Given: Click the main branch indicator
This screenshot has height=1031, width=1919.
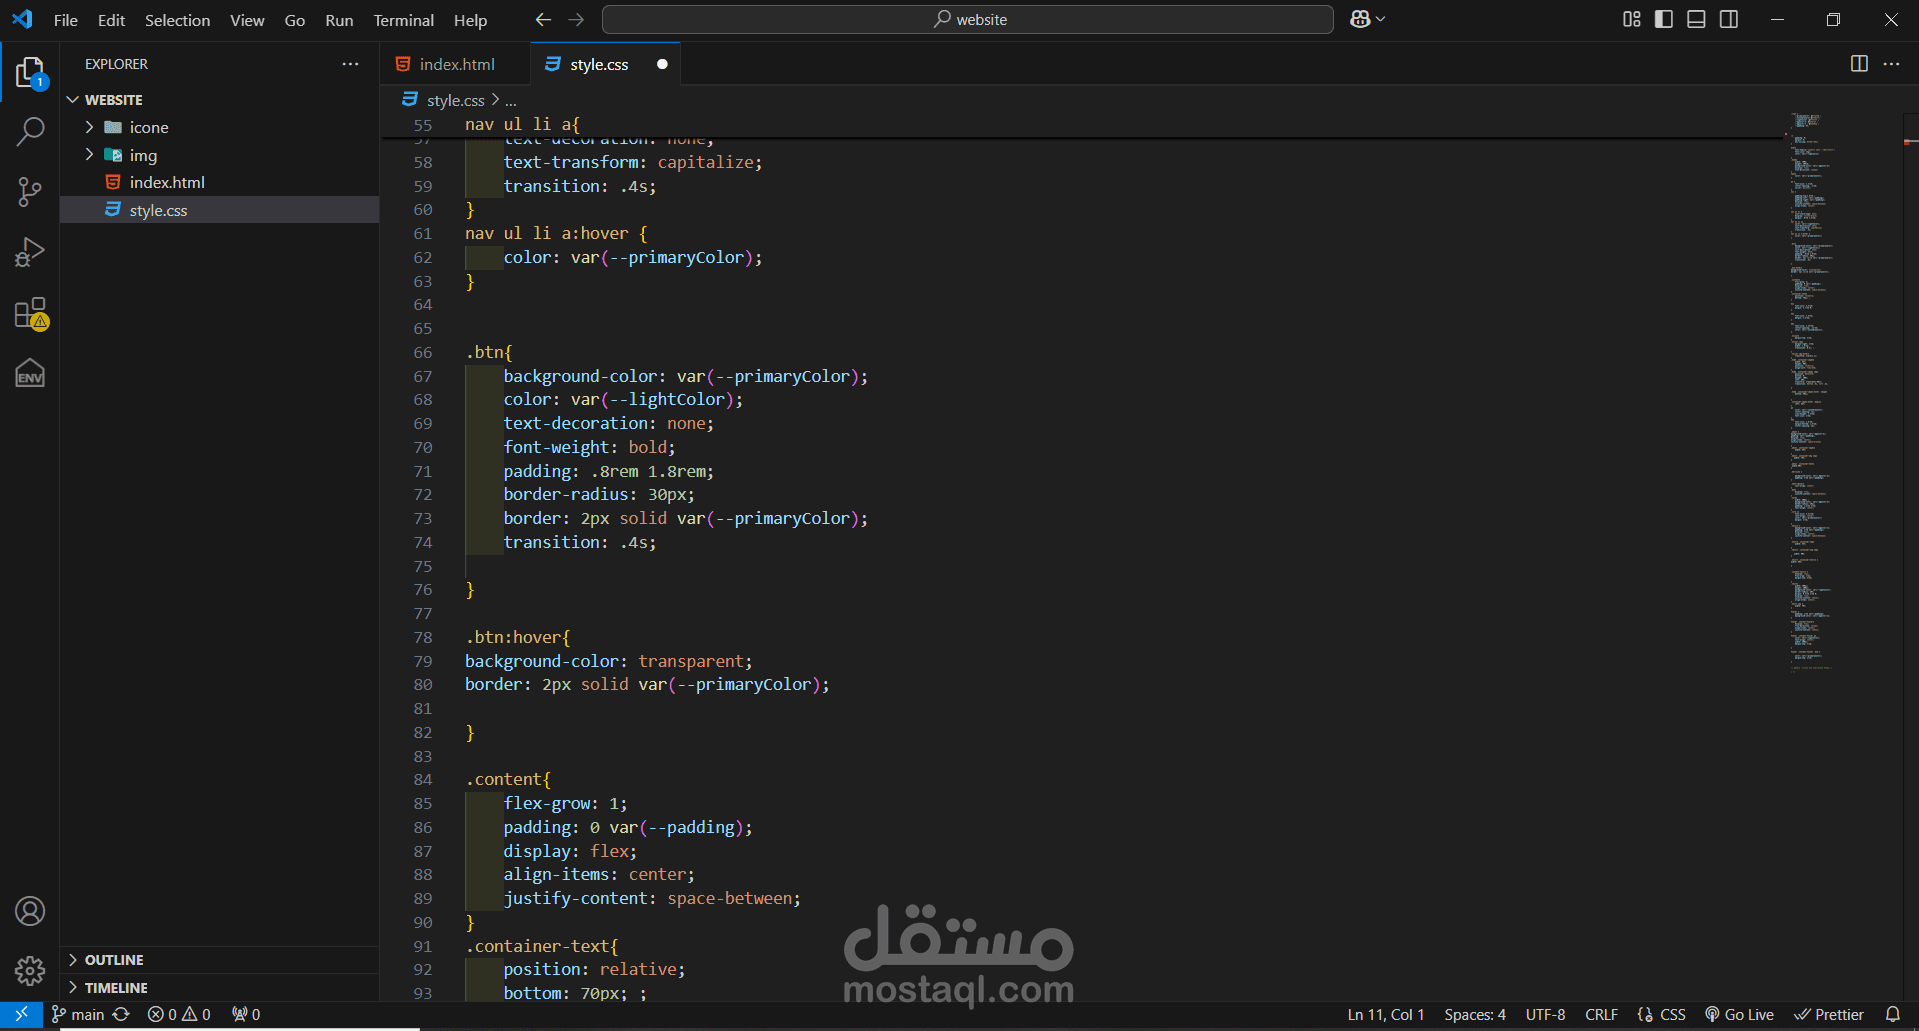Looking at the screenshot, I should click(78, 1014).
